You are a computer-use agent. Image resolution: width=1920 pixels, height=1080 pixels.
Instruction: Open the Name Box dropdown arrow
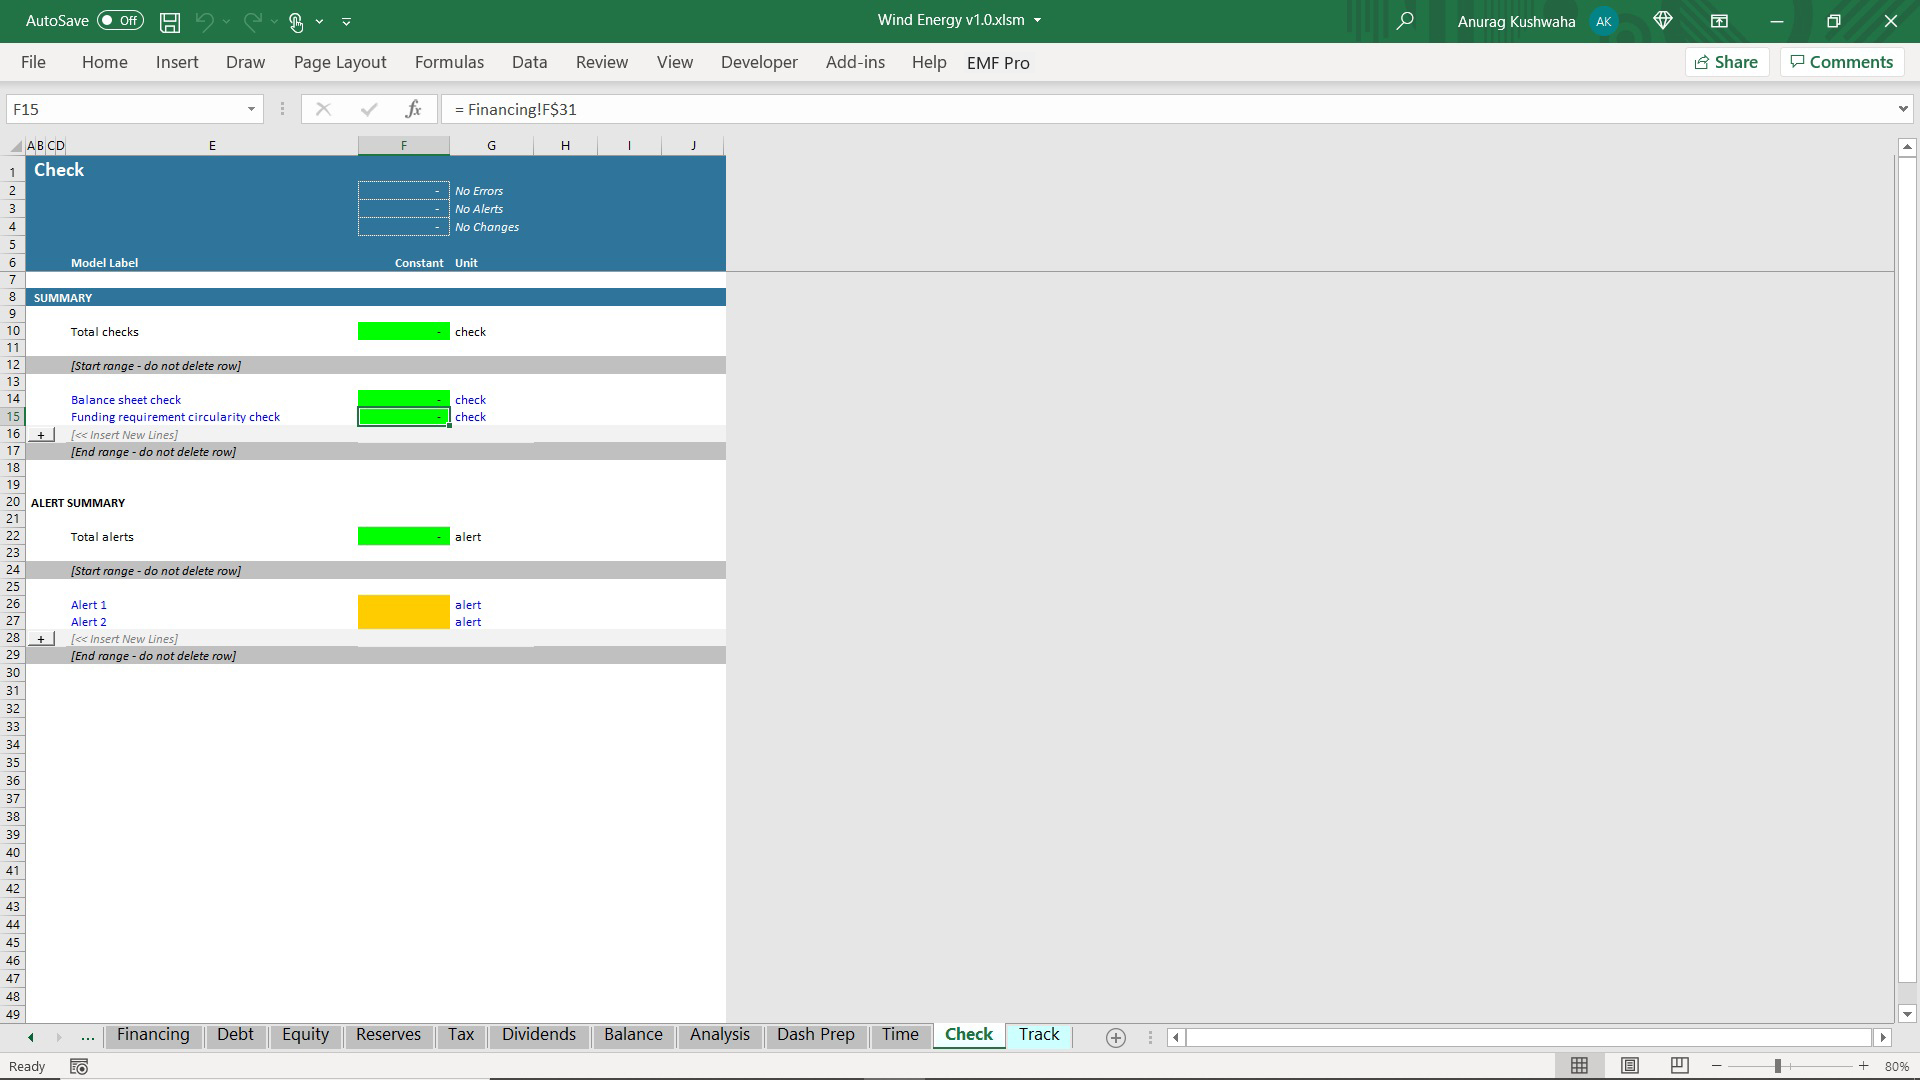[251, 109]
